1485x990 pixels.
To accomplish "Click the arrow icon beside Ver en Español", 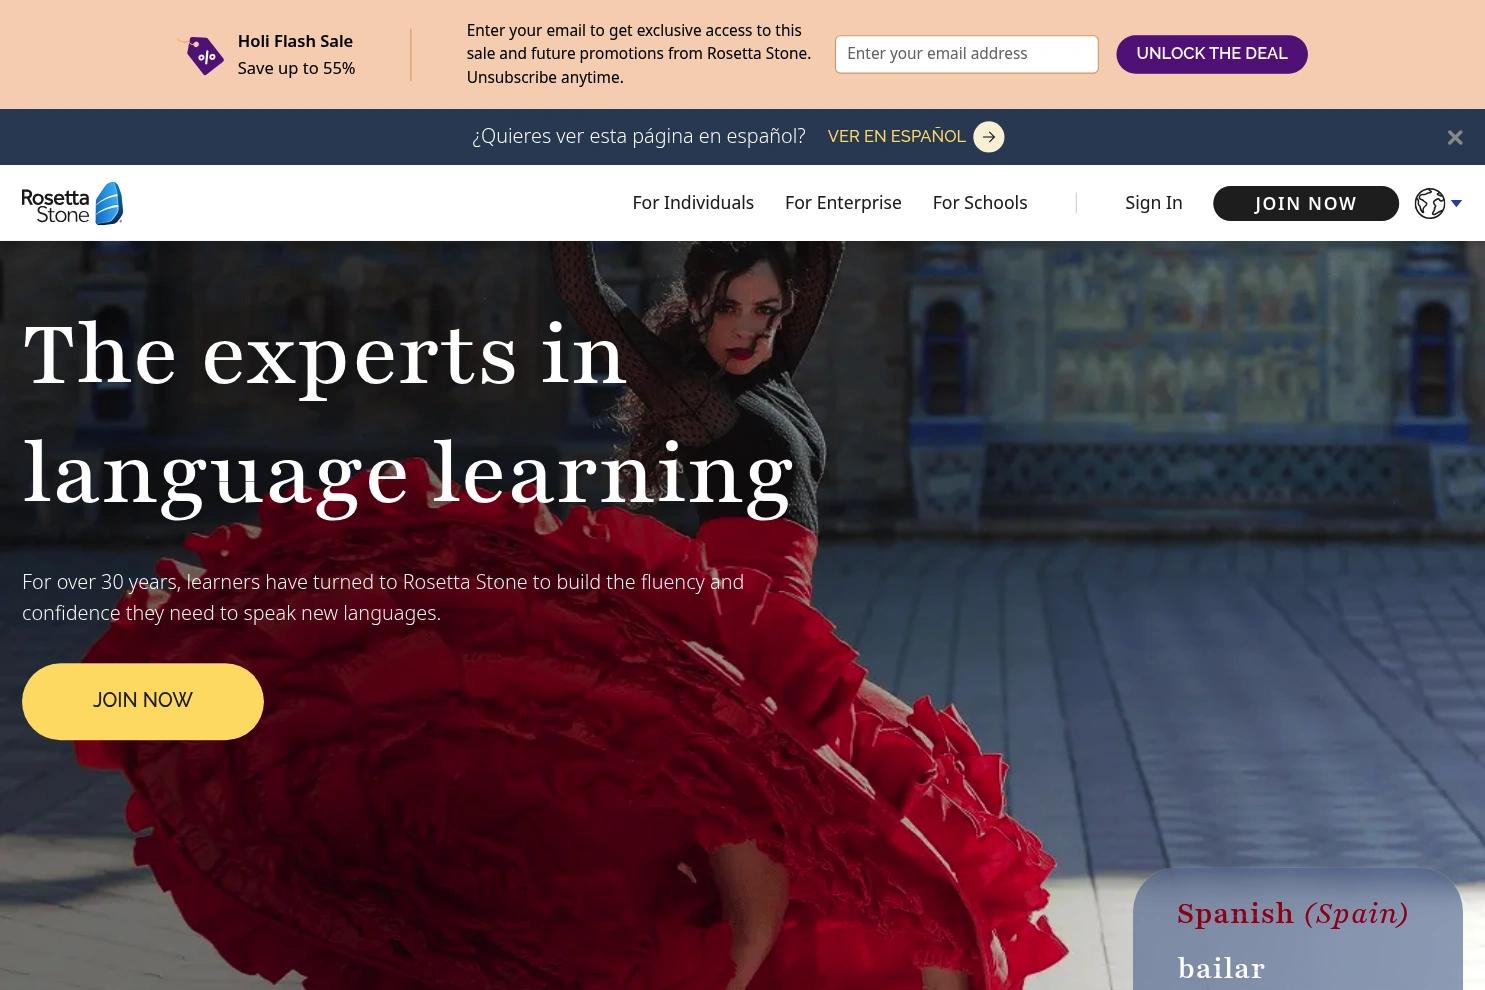I will click(989, 137).
